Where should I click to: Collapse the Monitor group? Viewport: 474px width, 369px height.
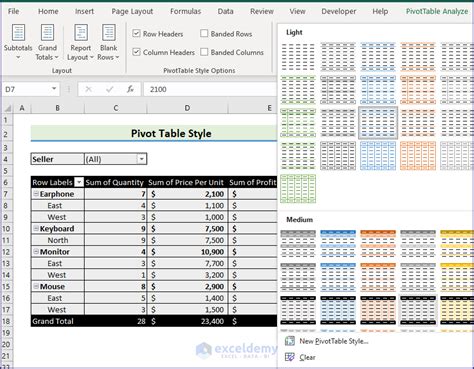[x=36, y=251]
